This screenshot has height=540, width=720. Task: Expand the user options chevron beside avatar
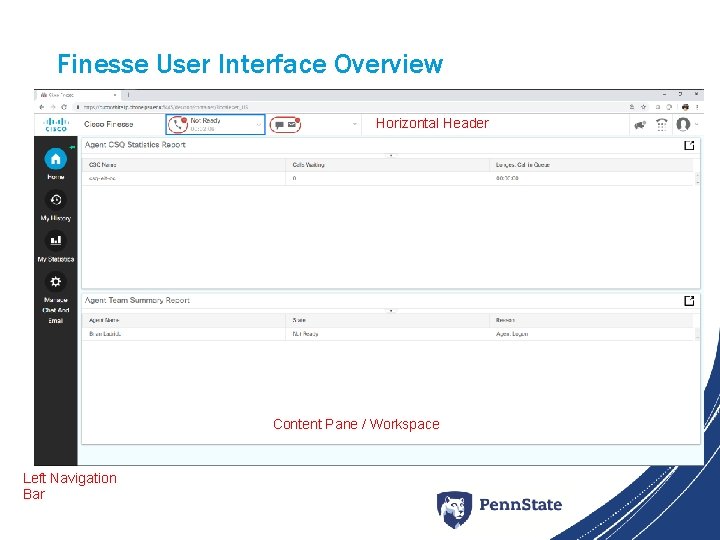tap(697, 124)
